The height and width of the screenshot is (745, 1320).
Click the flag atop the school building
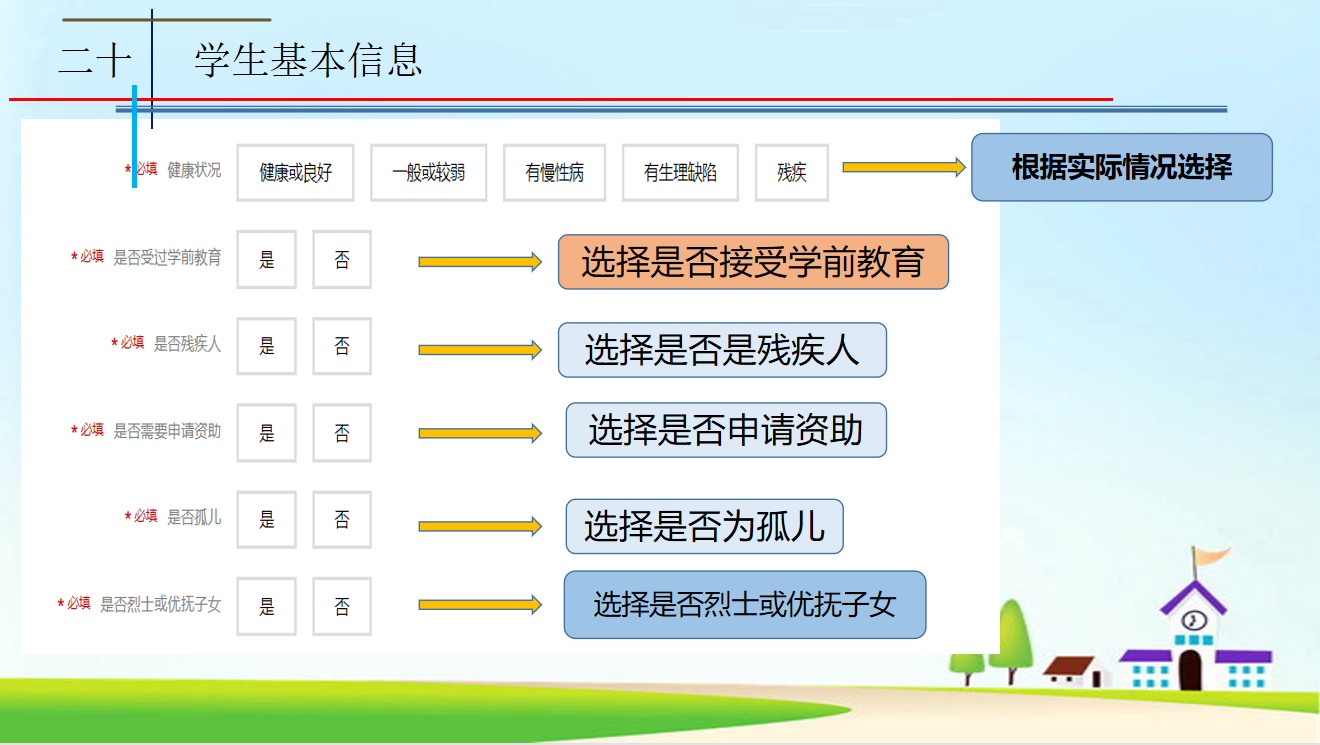click(1212, 555)
